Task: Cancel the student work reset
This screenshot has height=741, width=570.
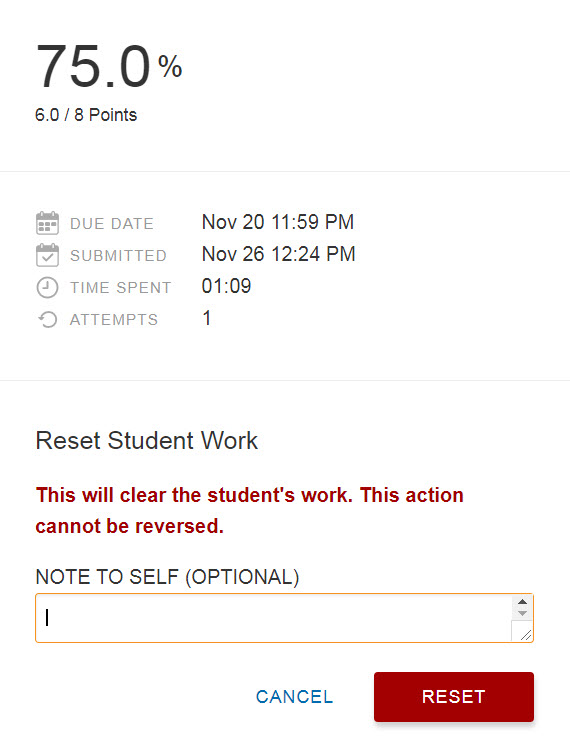Action: click(294, 697)
